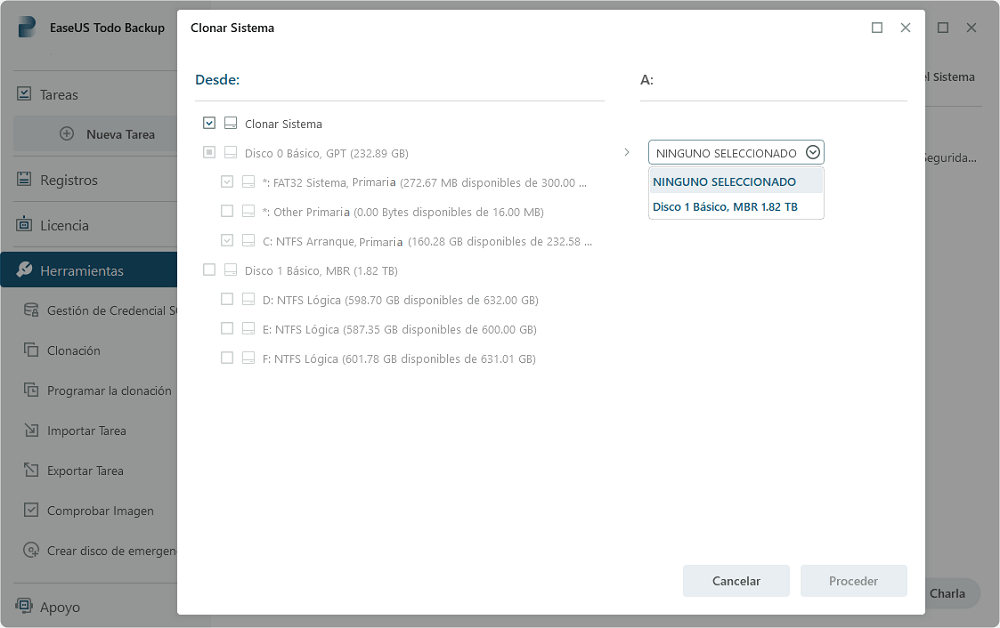Viewport: 1000px width, 628px height.
Task: Check the F: NTFS Lógica partition checkbox
Action: pos(227,358)
